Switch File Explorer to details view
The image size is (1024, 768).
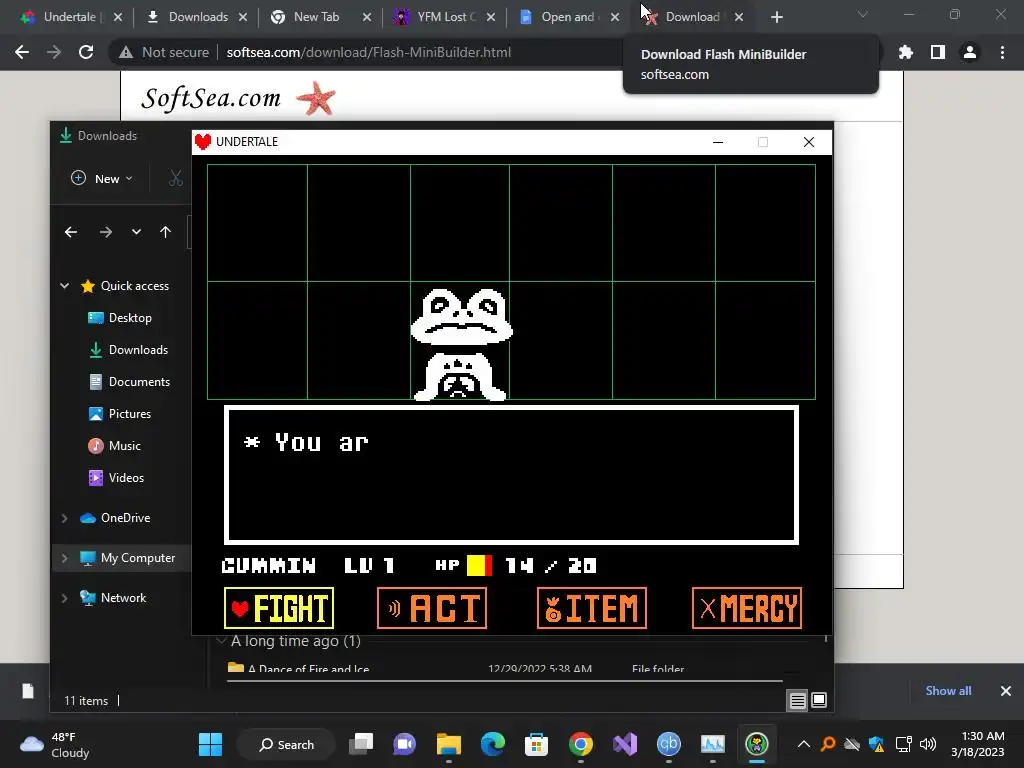(x=797, y=701)
